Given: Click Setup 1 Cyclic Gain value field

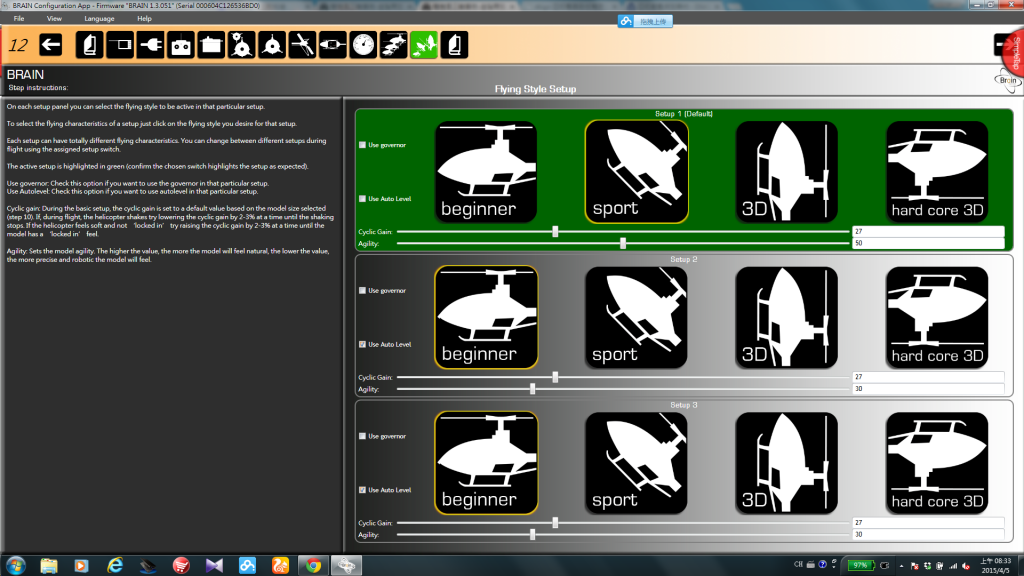Looking at the screenshot, I should (x=928, y=231).
